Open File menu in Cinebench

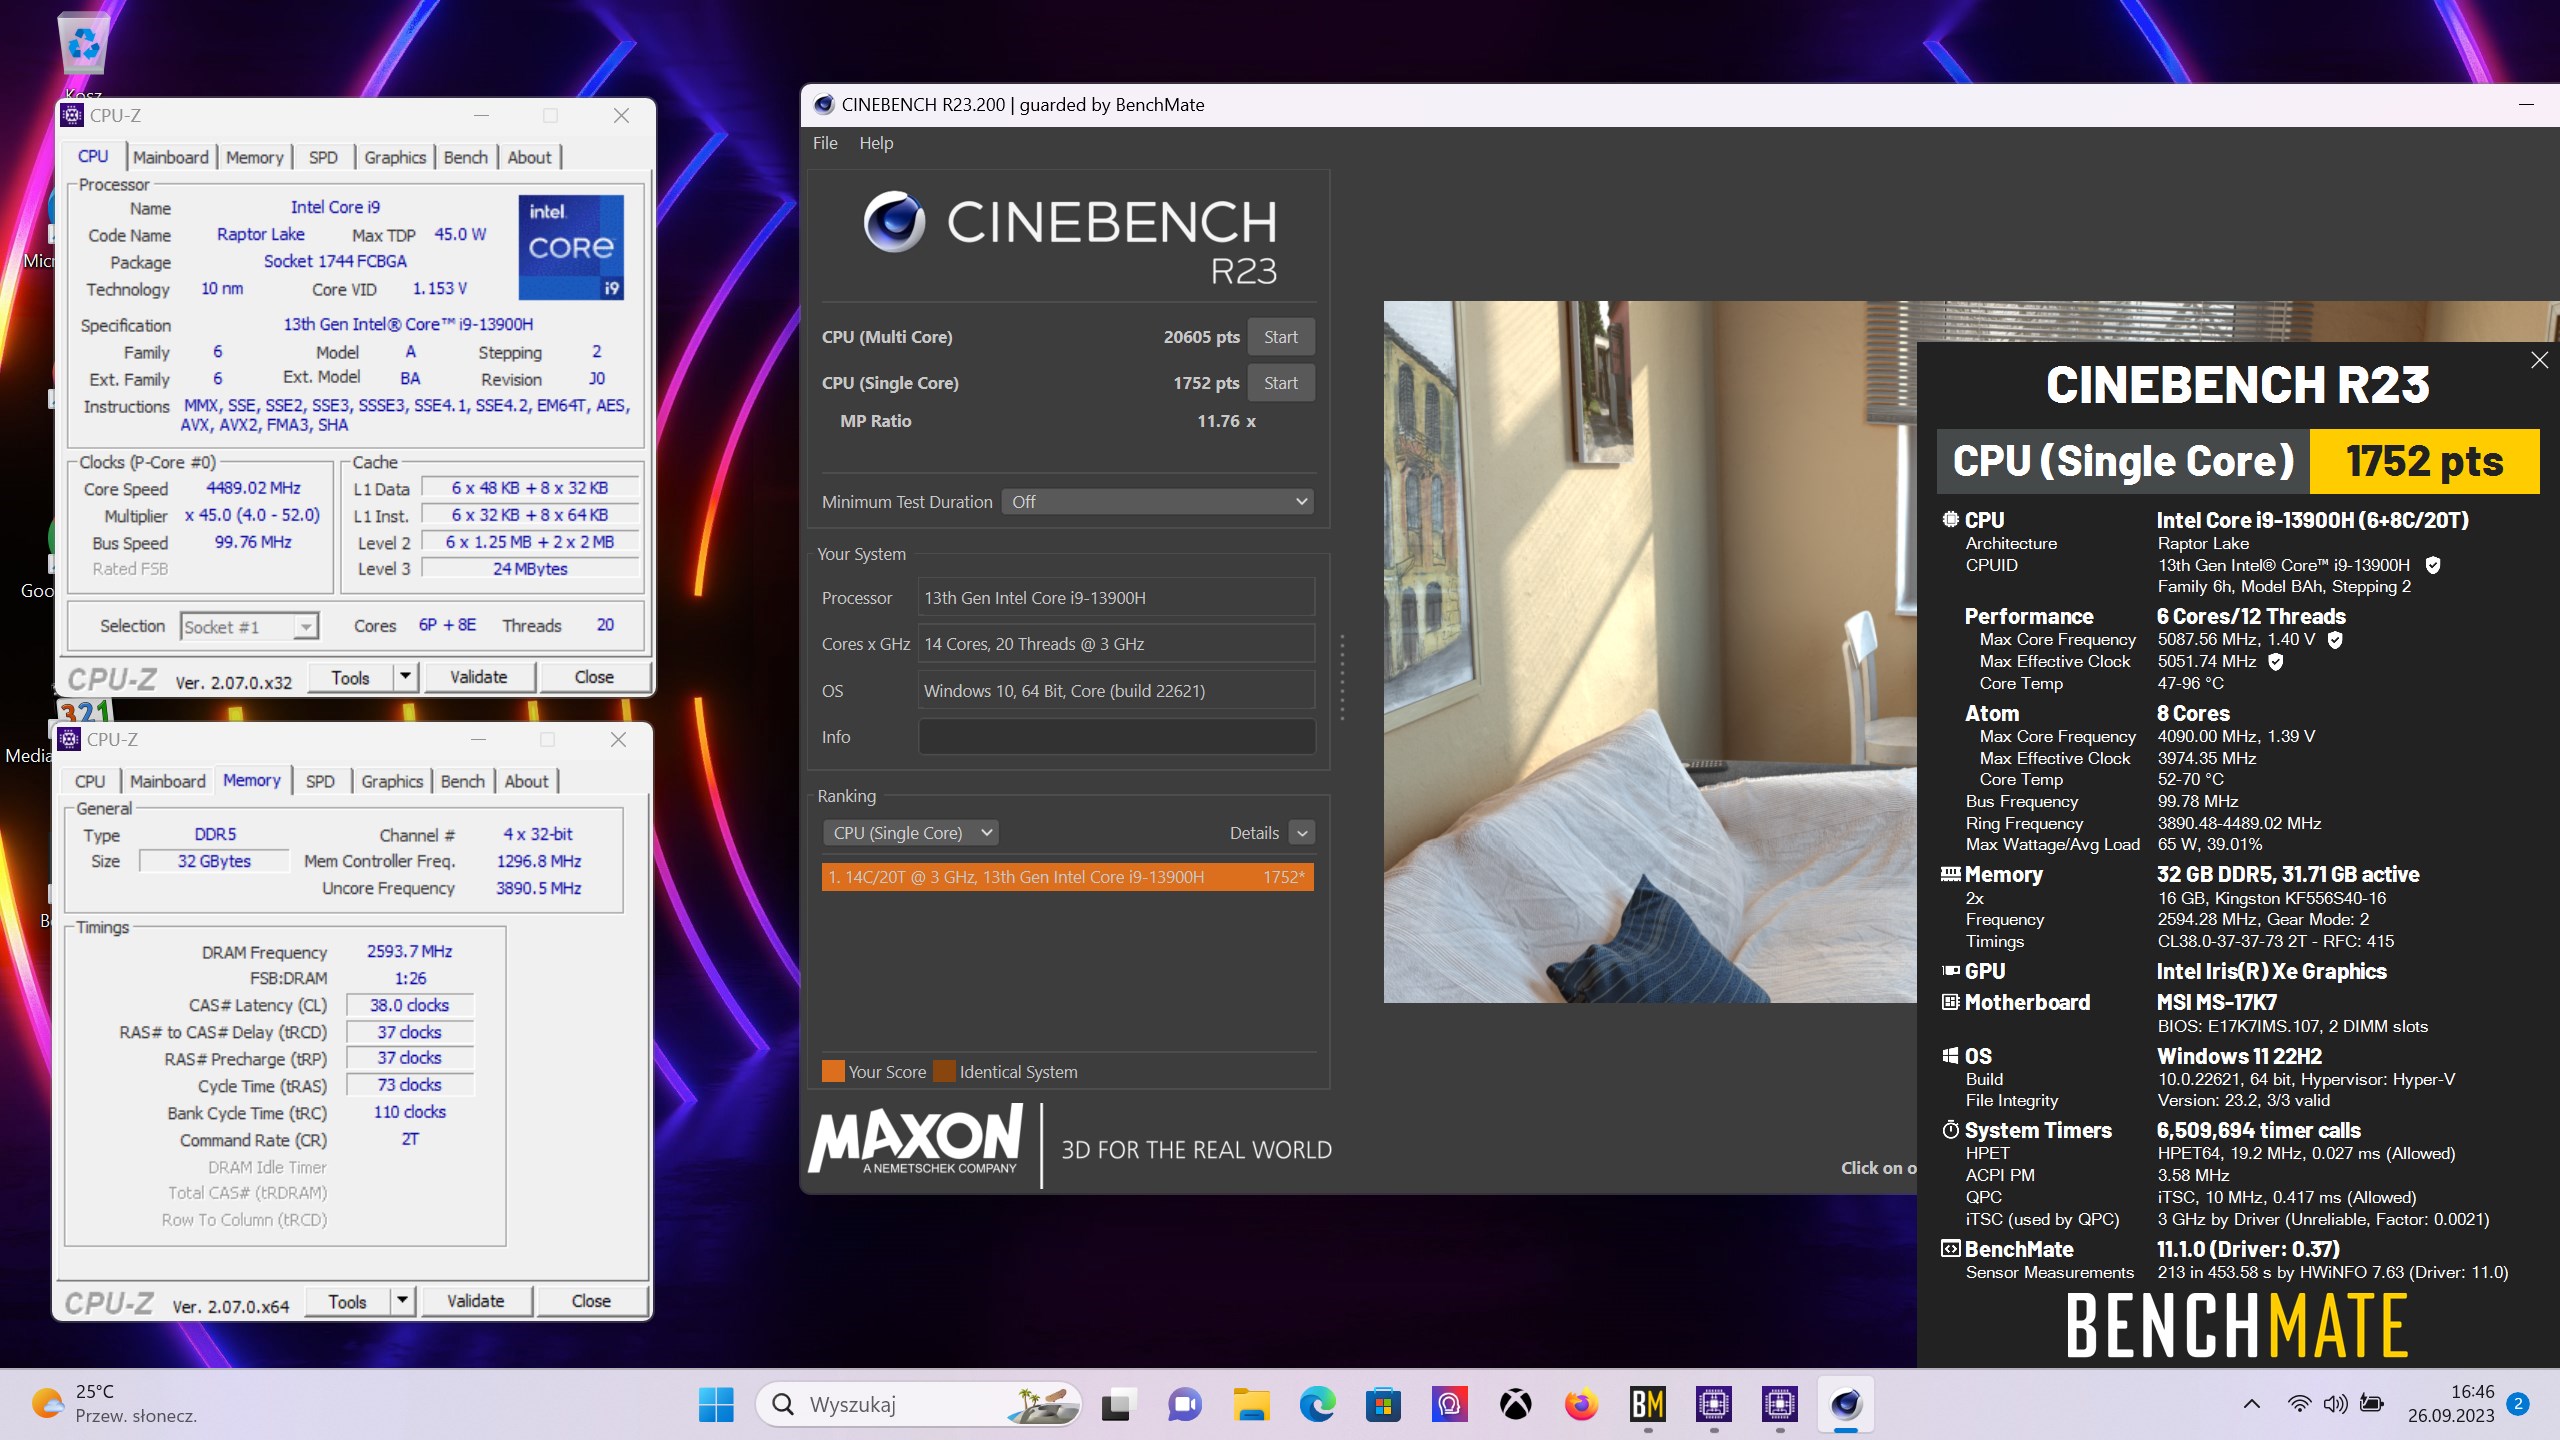point(825,143)
